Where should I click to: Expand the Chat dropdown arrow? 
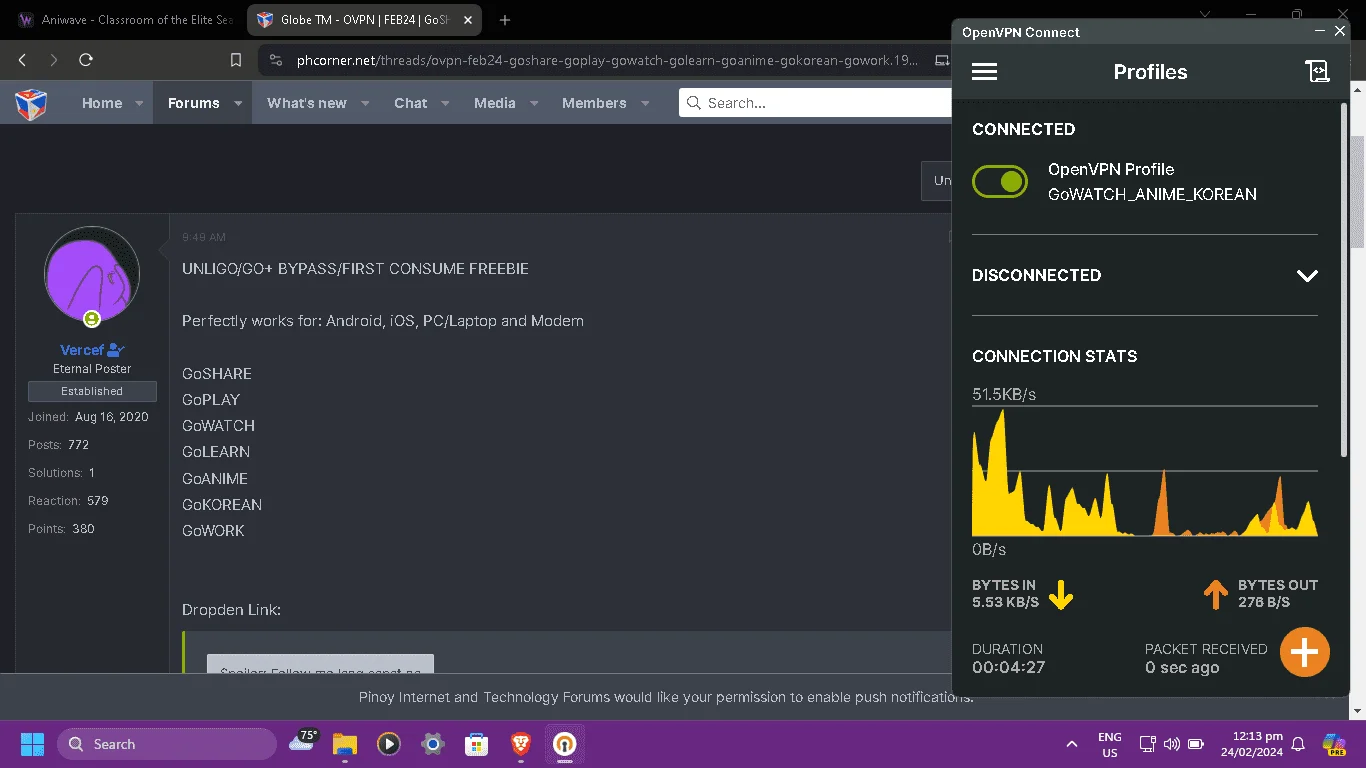click(x=445, y=103)
